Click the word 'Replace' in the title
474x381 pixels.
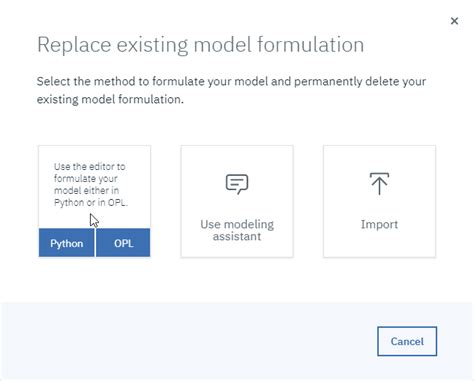click(74, 45)
